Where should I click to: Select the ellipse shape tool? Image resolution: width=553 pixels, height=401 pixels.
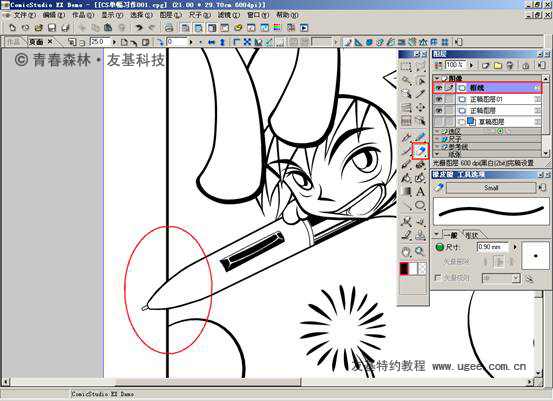420,205
